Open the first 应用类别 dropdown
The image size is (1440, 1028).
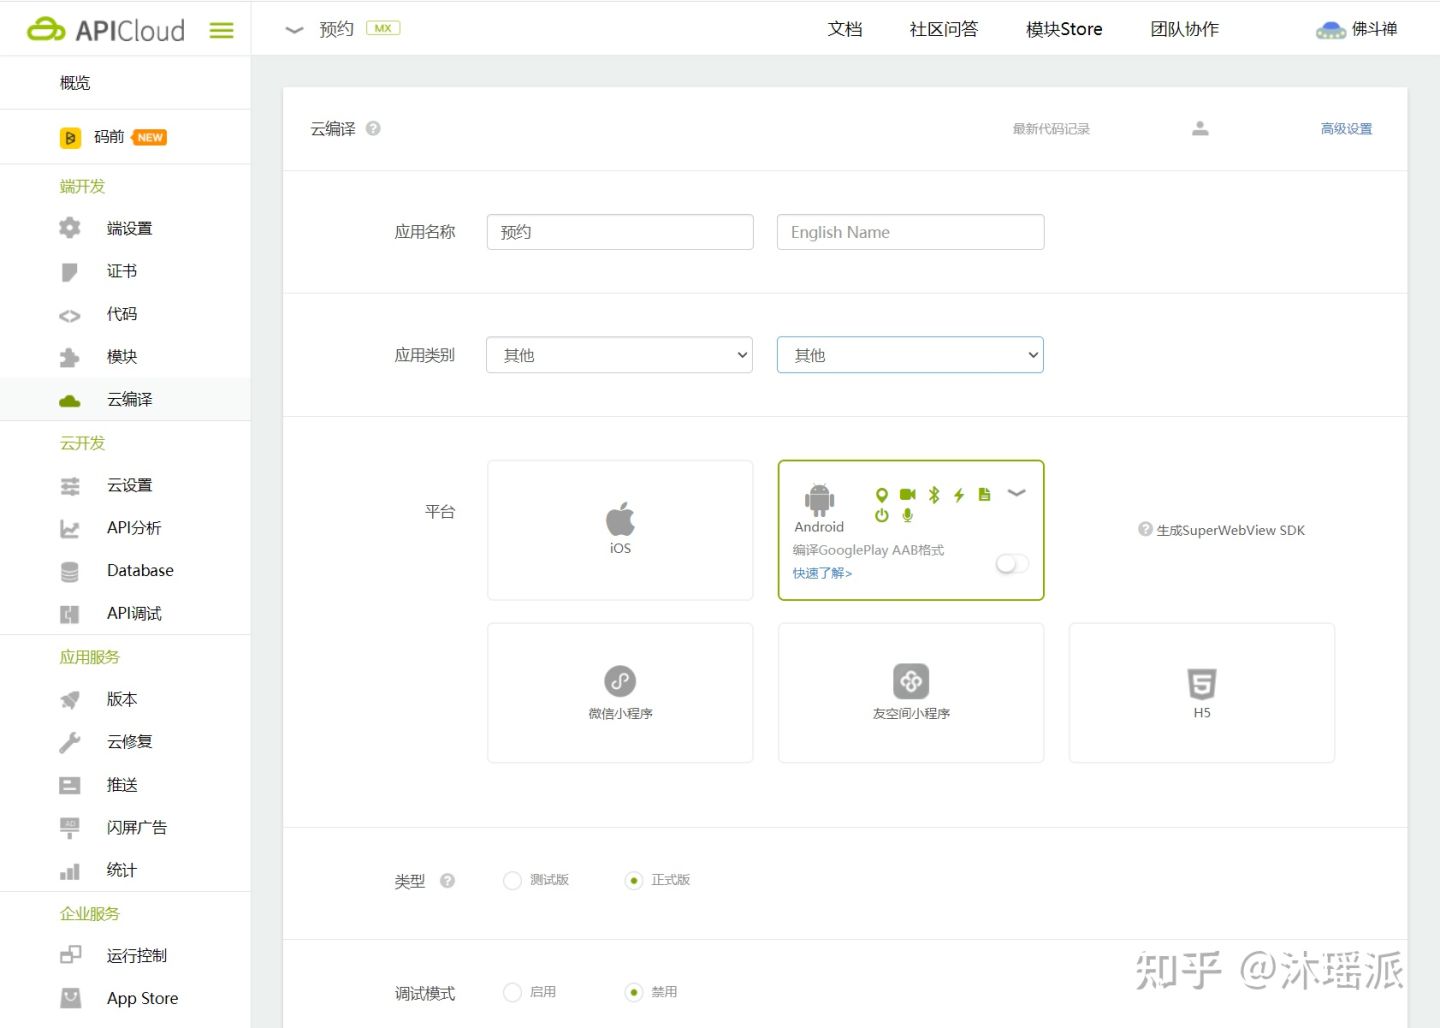tap(619, 355)
